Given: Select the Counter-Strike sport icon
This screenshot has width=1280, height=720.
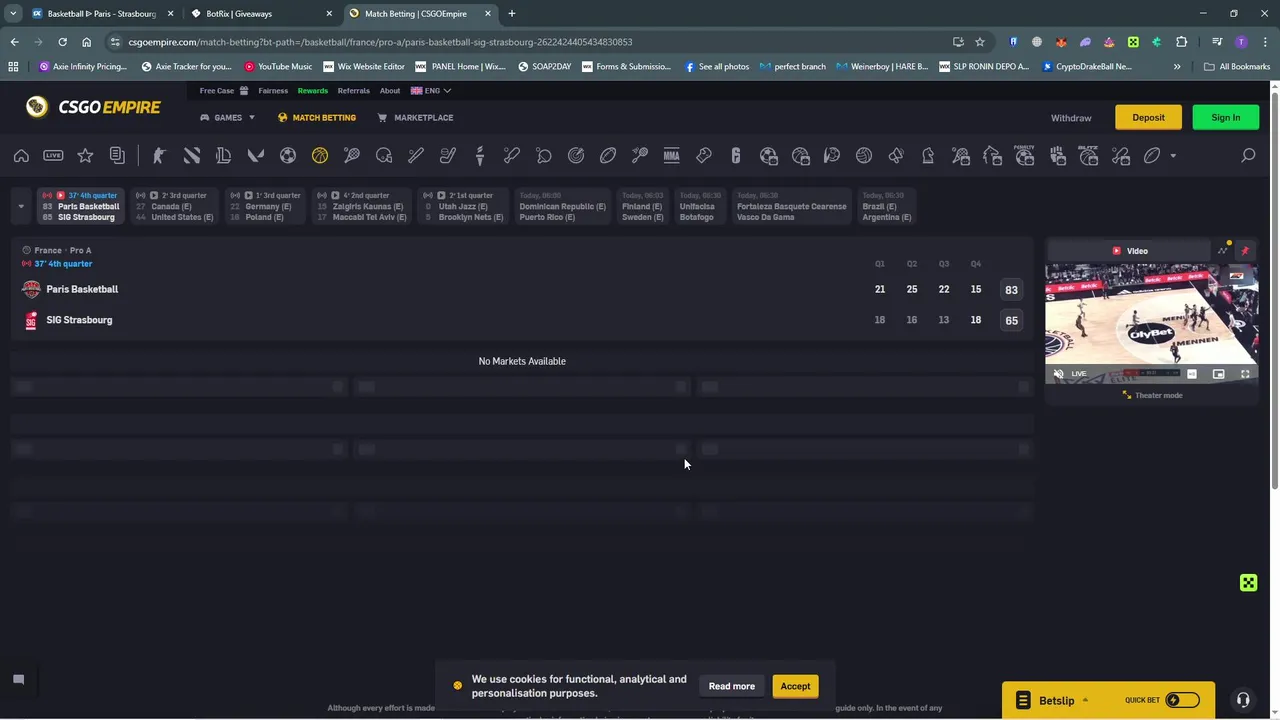Looking at the screenshot, I should 158,156.
